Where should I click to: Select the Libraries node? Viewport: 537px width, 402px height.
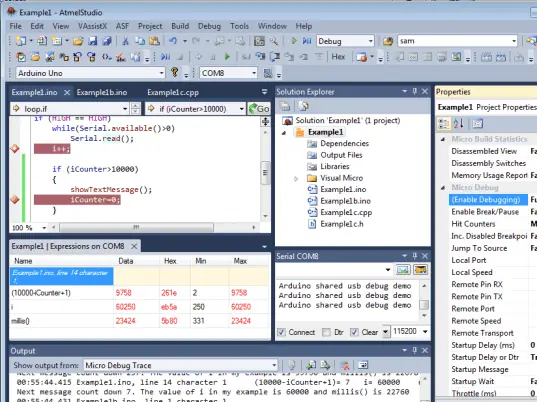coord(335,166)
